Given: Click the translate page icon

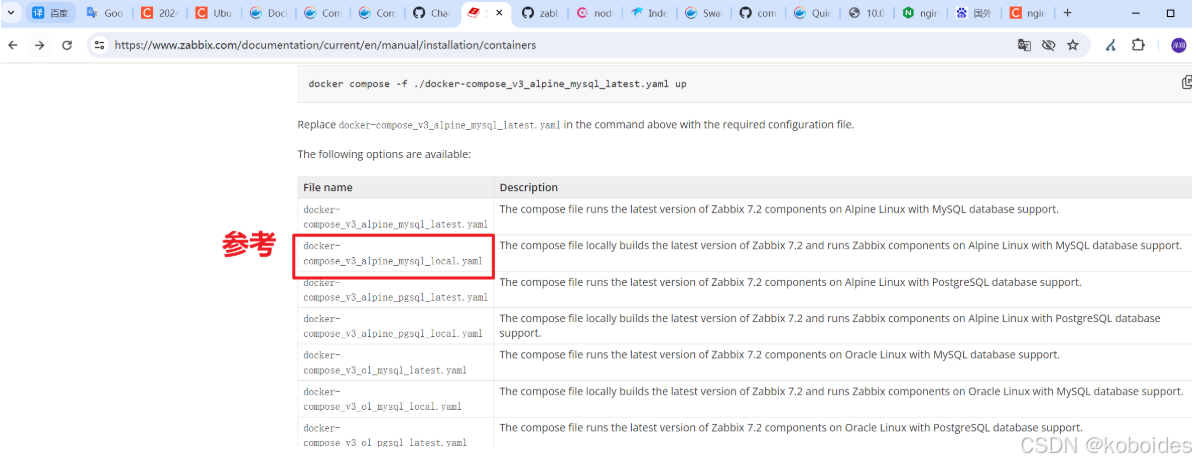Looking at the screenshot, I should [x=1024, y=45].
